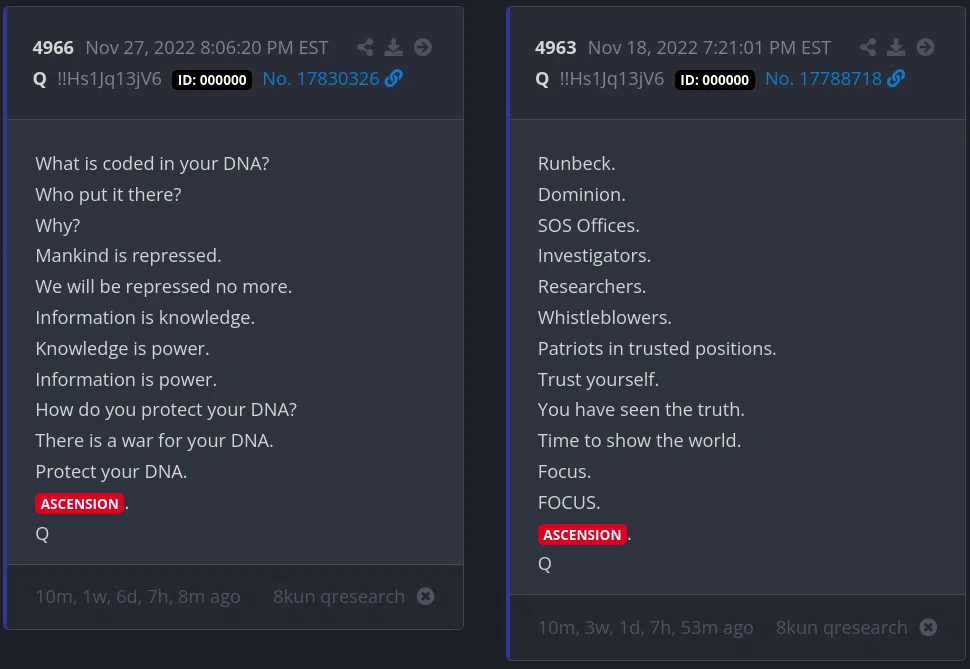
Task: Click ID: 000000 badge on post 4966
Action: [x=212, y=80]
